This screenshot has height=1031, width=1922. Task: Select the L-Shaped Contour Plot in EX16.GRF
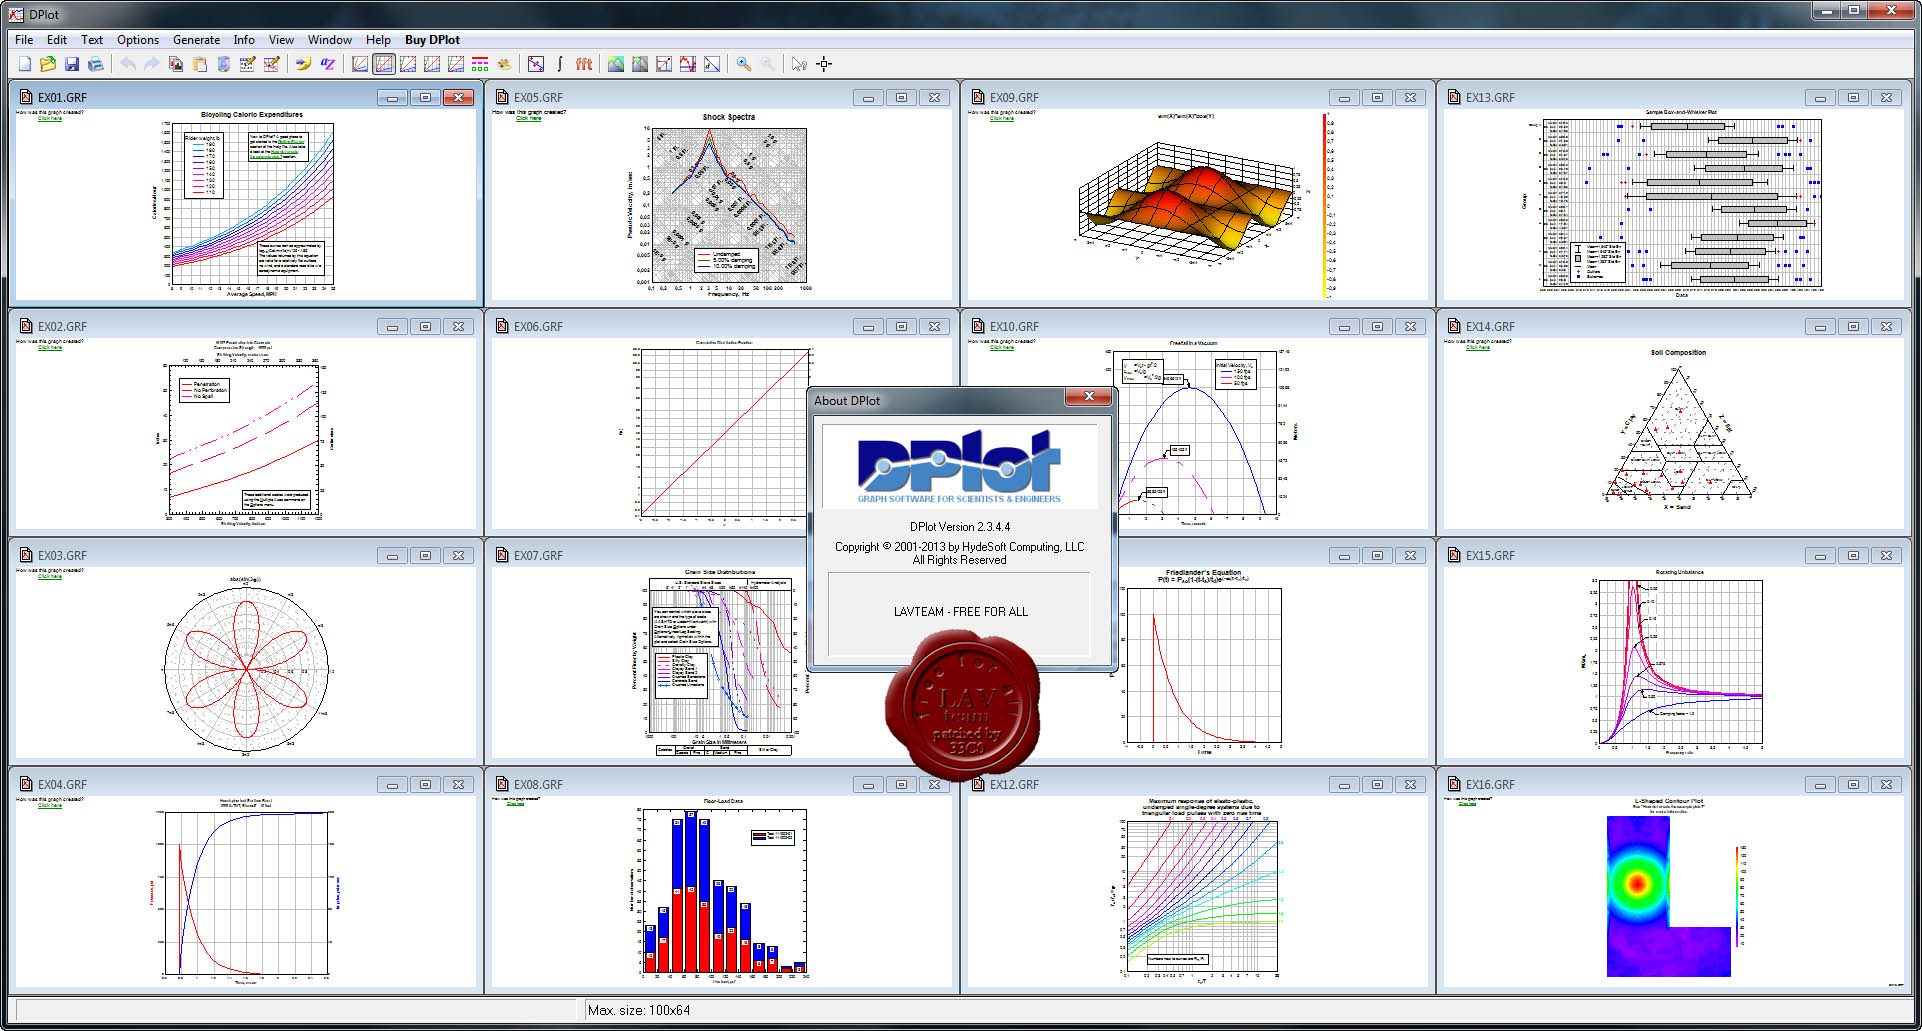click(1668, 896)
